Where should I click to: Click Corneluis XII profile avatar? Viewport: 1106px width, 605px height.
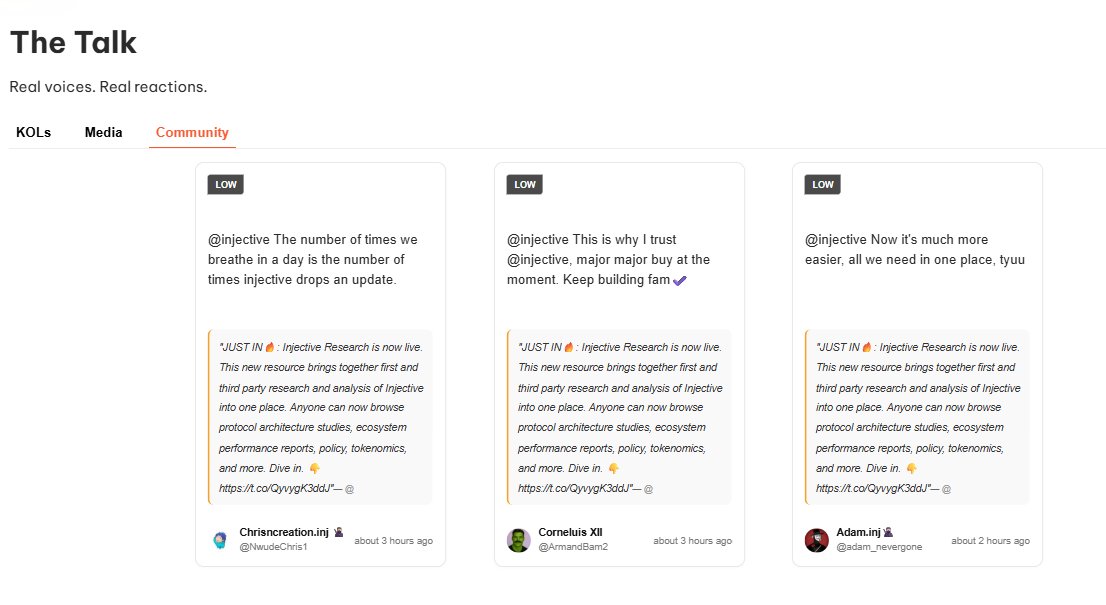[x=518, y=540]
